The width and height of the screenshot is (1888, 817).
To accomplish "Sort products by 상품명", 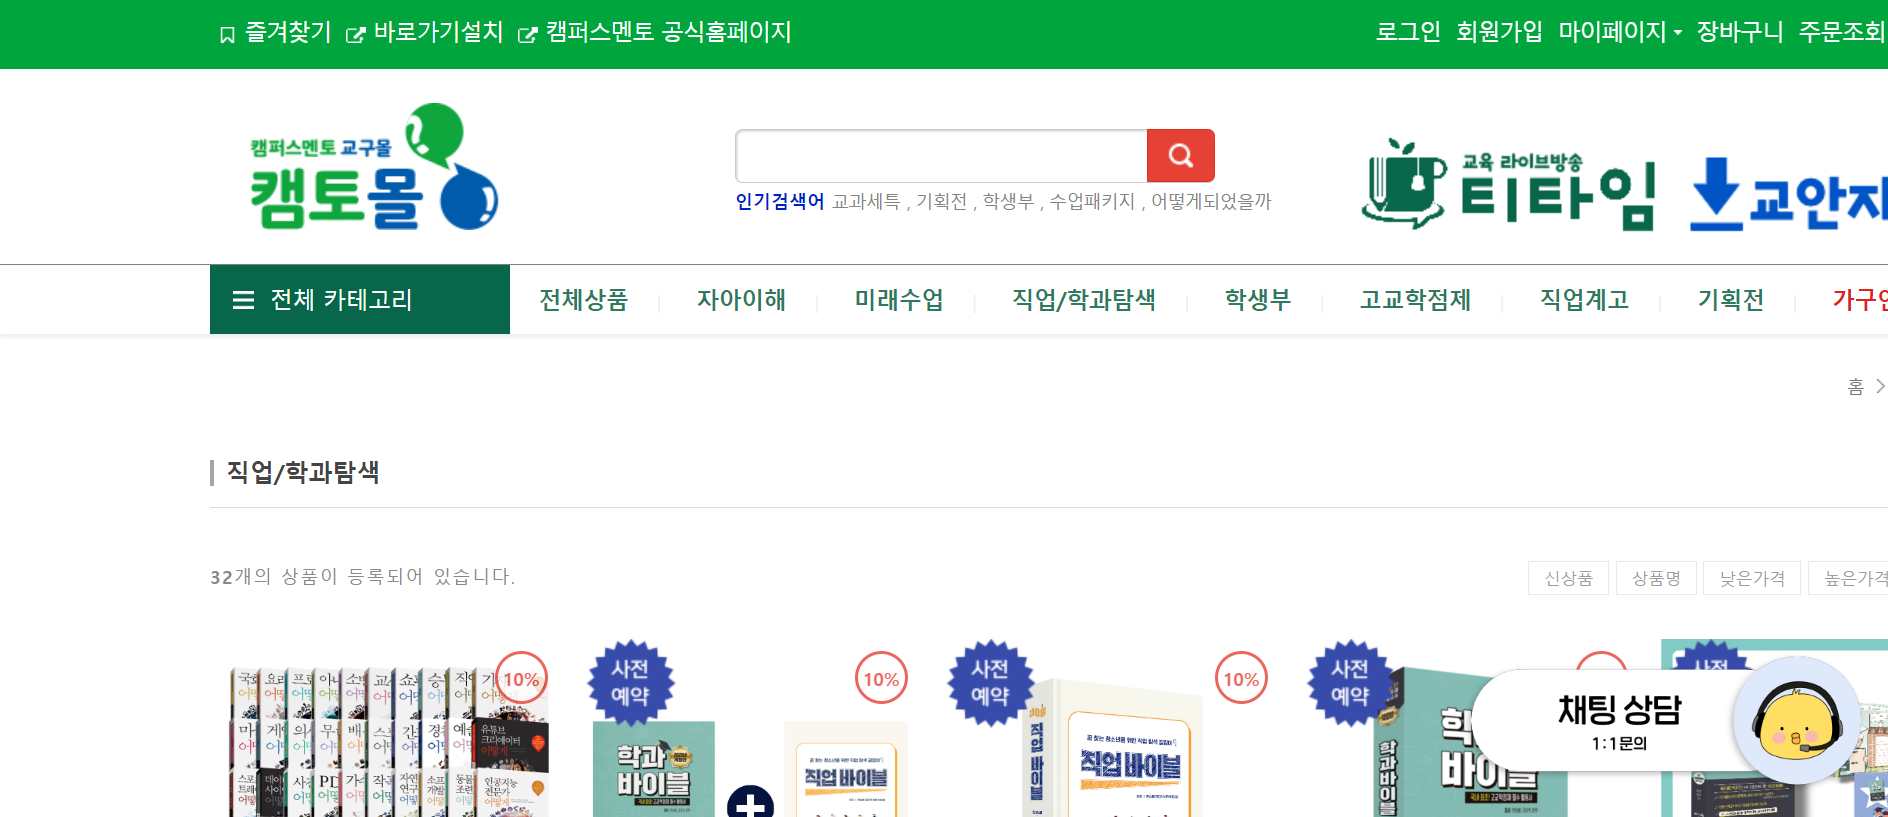I will (x=1656, y=578).
